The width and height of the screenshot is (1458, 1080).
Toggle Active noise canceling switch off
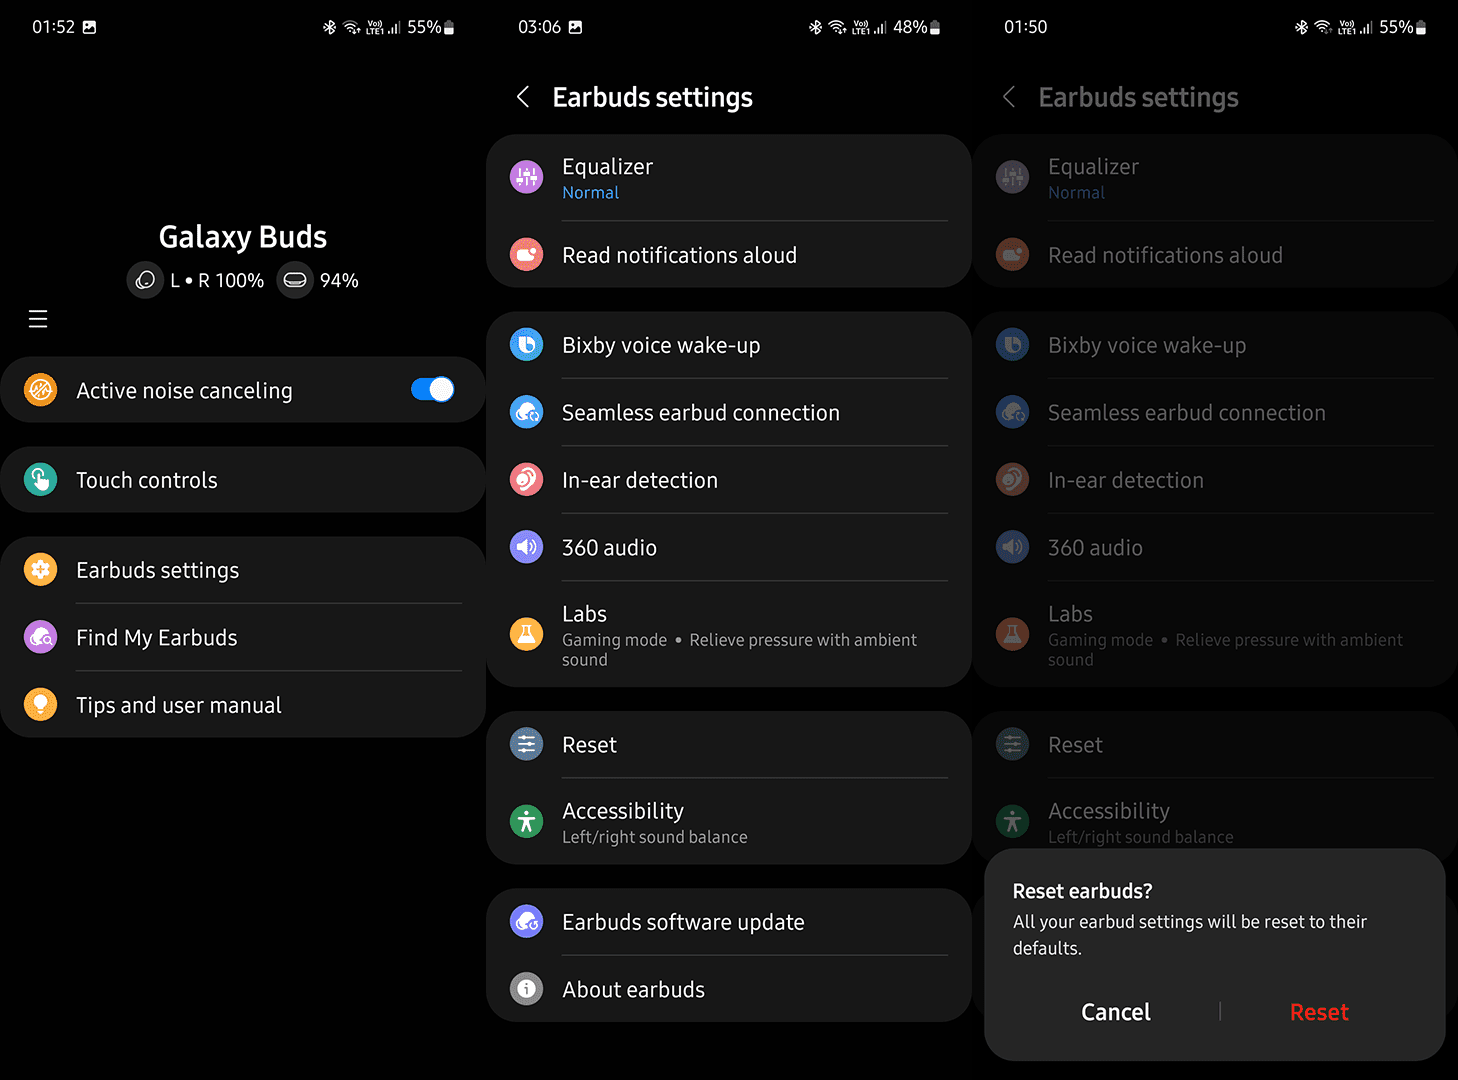tap(432, 390)
